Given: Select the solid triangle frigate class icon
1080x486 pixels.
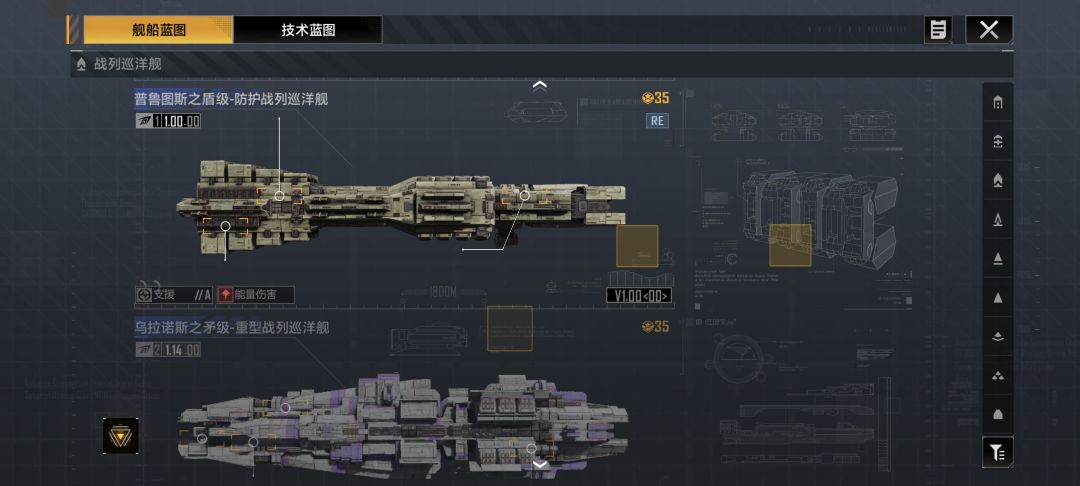Looking at the screenshot, I should point(997,297).
